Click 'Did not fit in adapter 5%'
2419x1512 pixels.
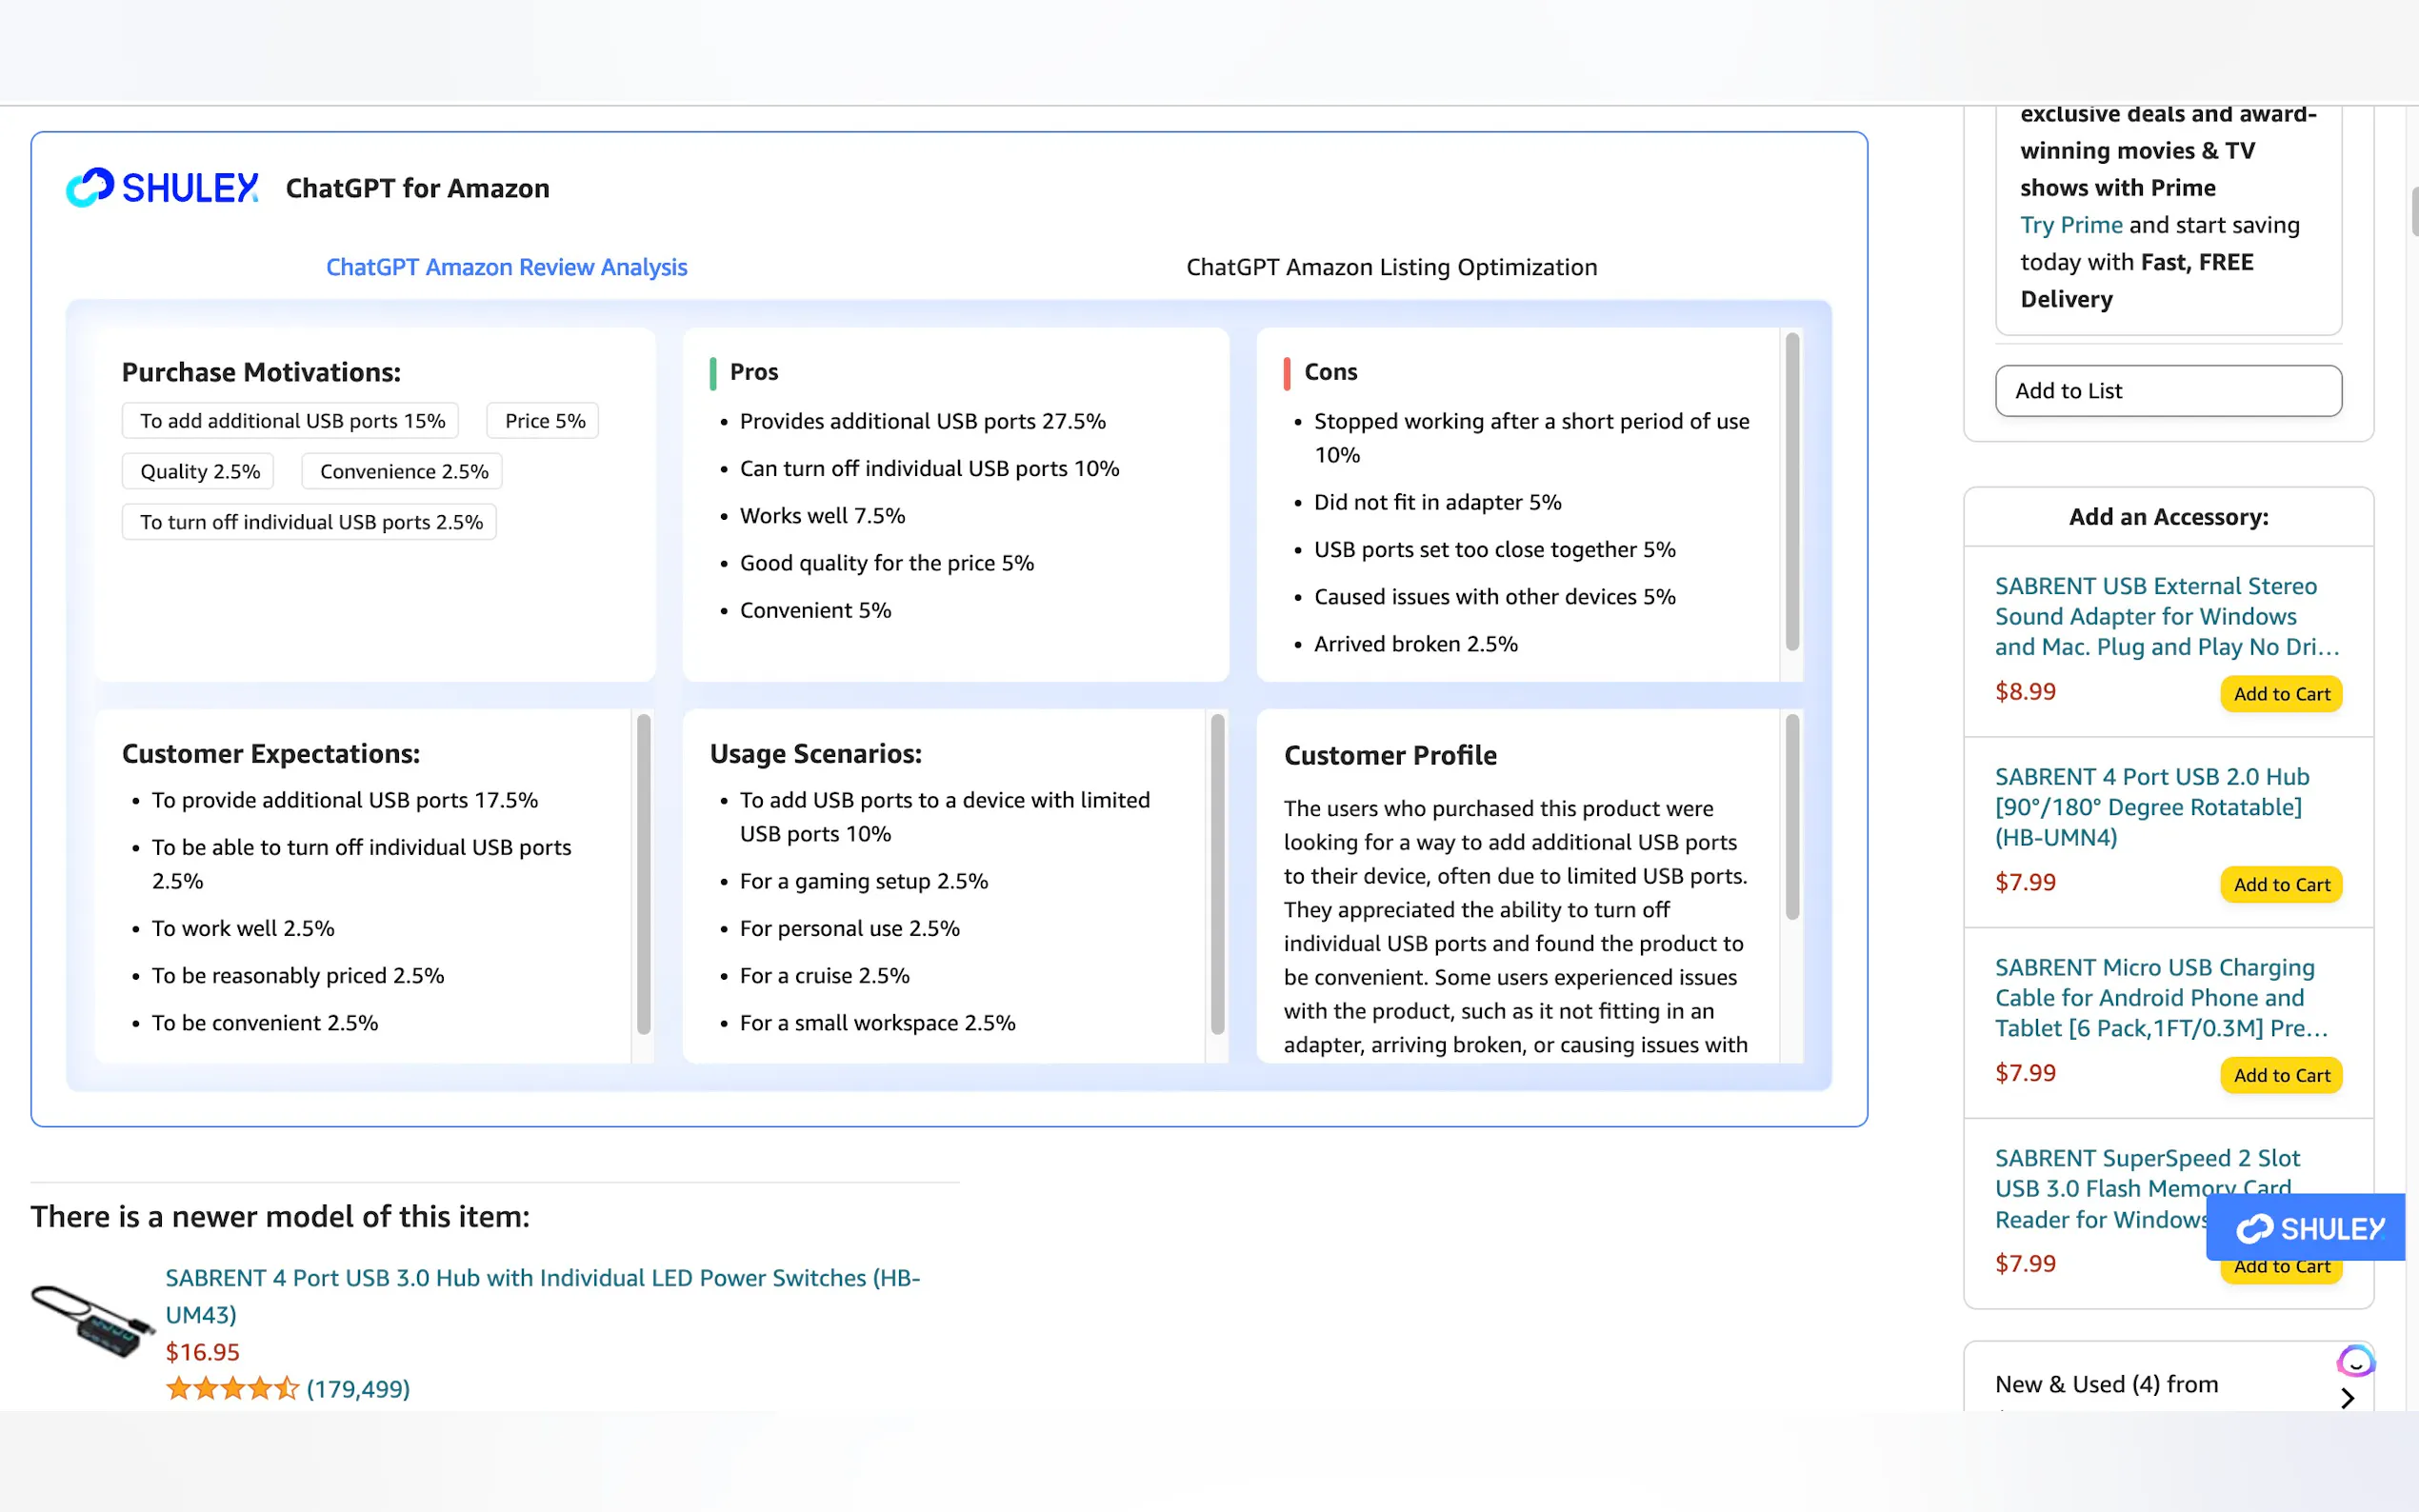(x=1437, y=502)
